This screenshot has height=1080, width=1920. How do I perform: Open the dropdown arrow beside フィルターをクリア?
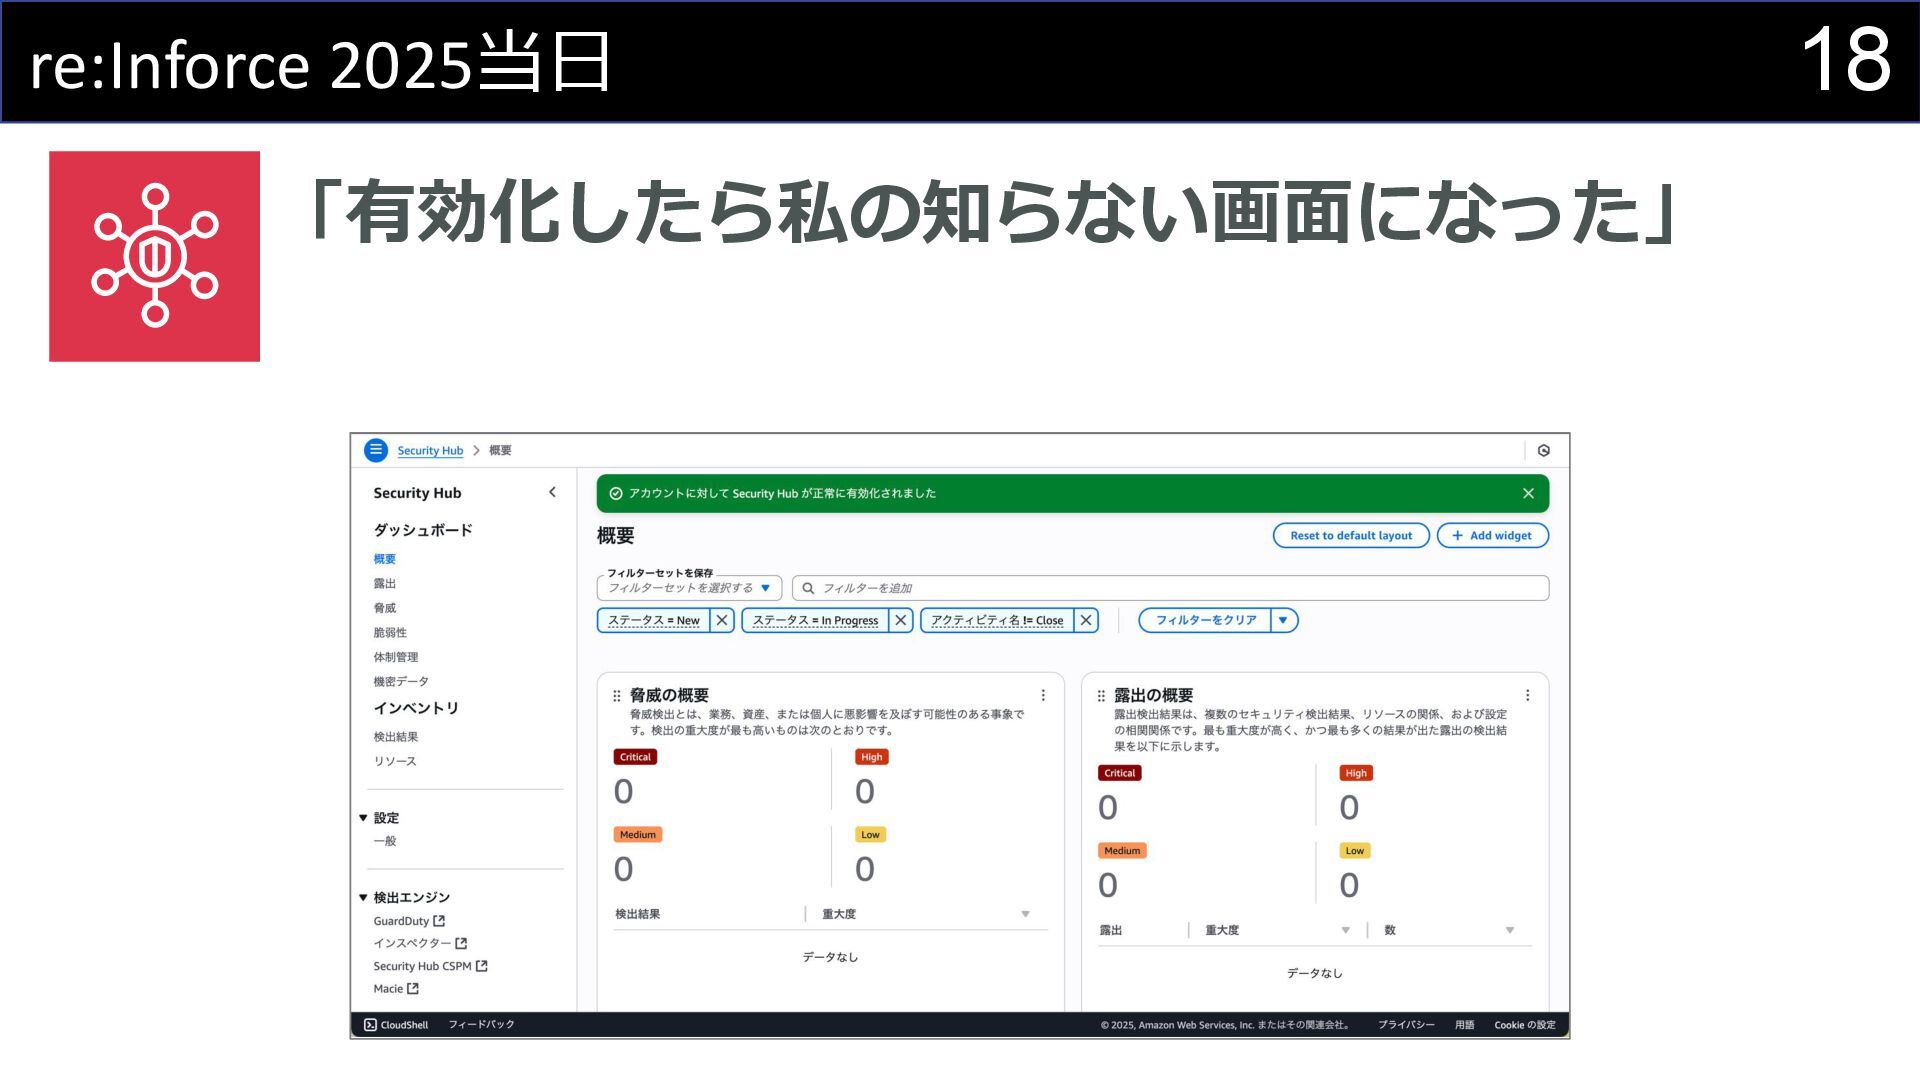point(1283,620)
